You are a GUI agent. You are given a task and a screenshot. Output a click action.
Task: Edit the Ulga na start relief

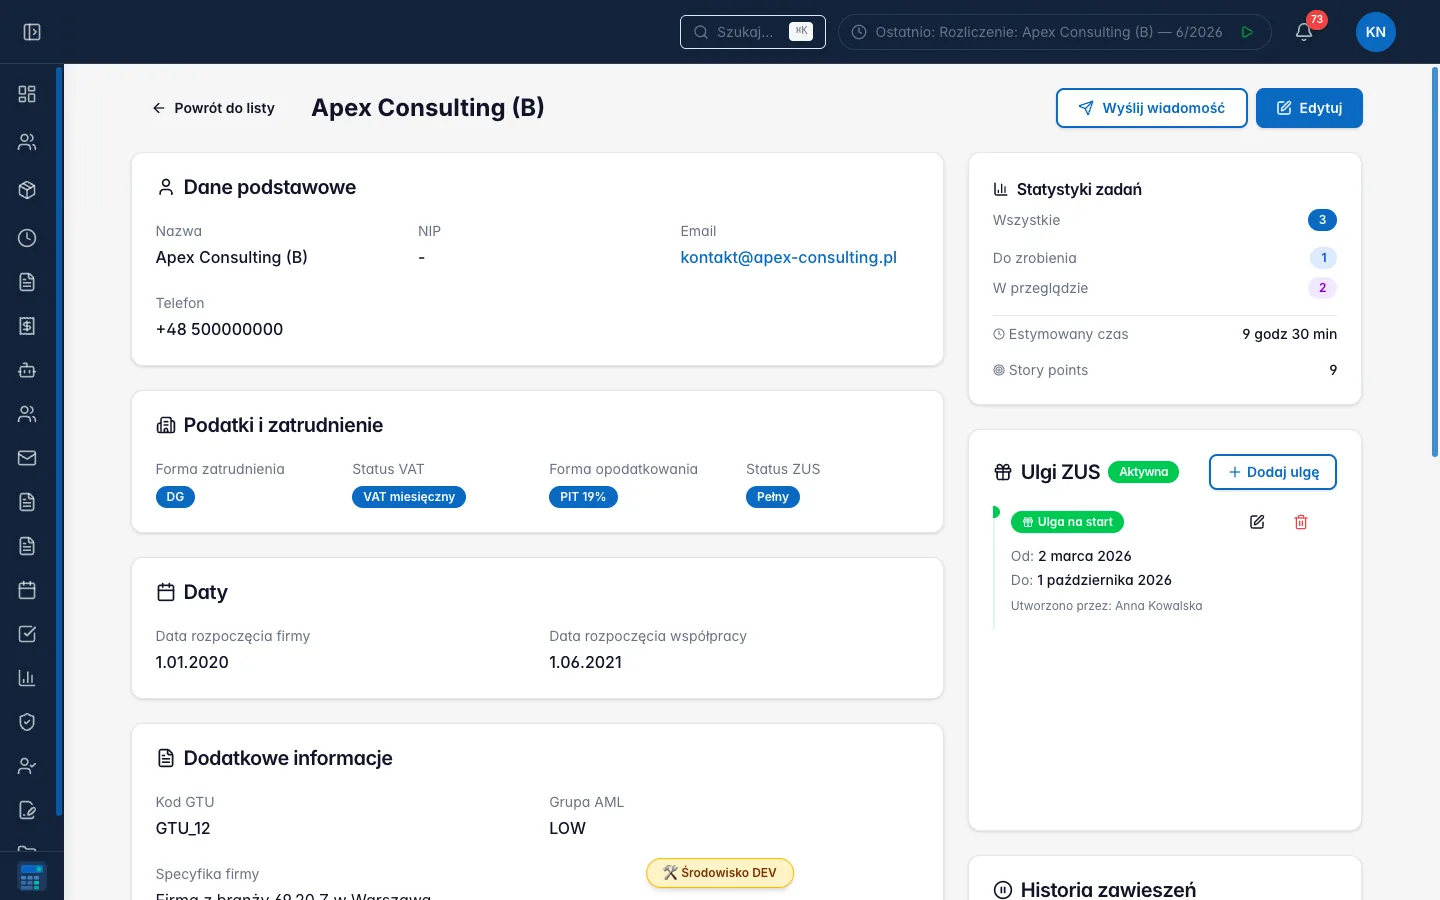pos(1257,522)
